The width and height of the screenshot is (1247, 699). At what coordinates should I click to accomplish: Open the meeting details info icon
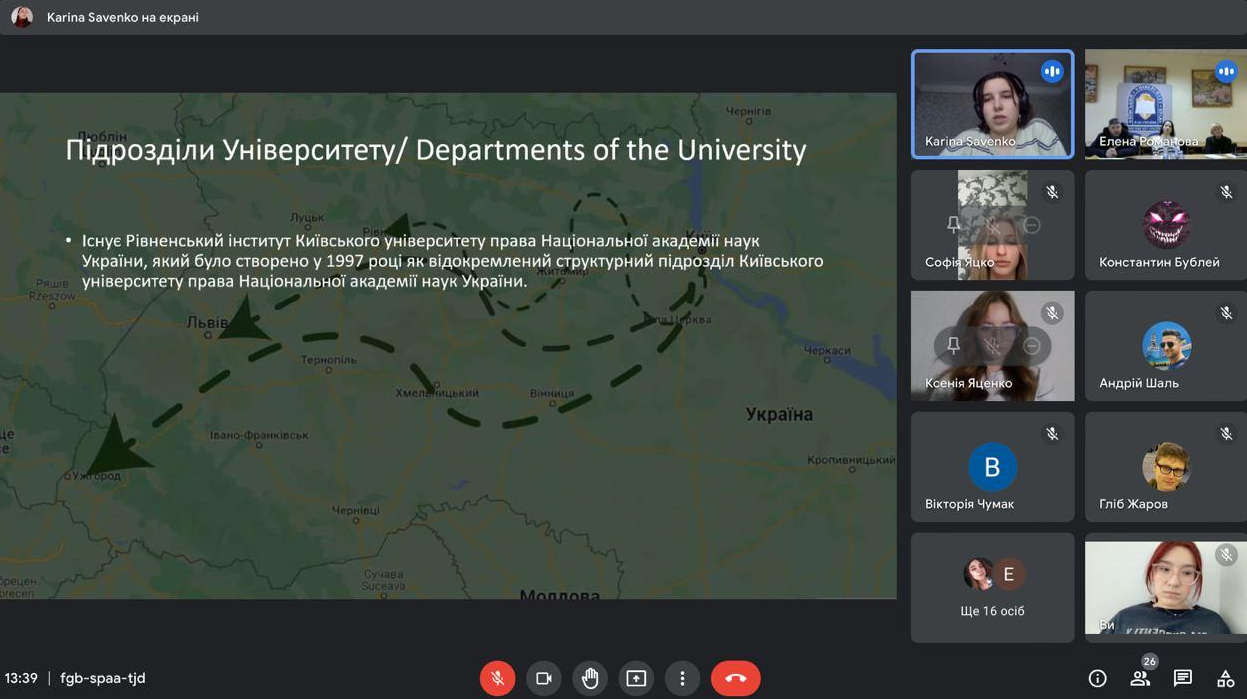click(x=1097, y=678)
